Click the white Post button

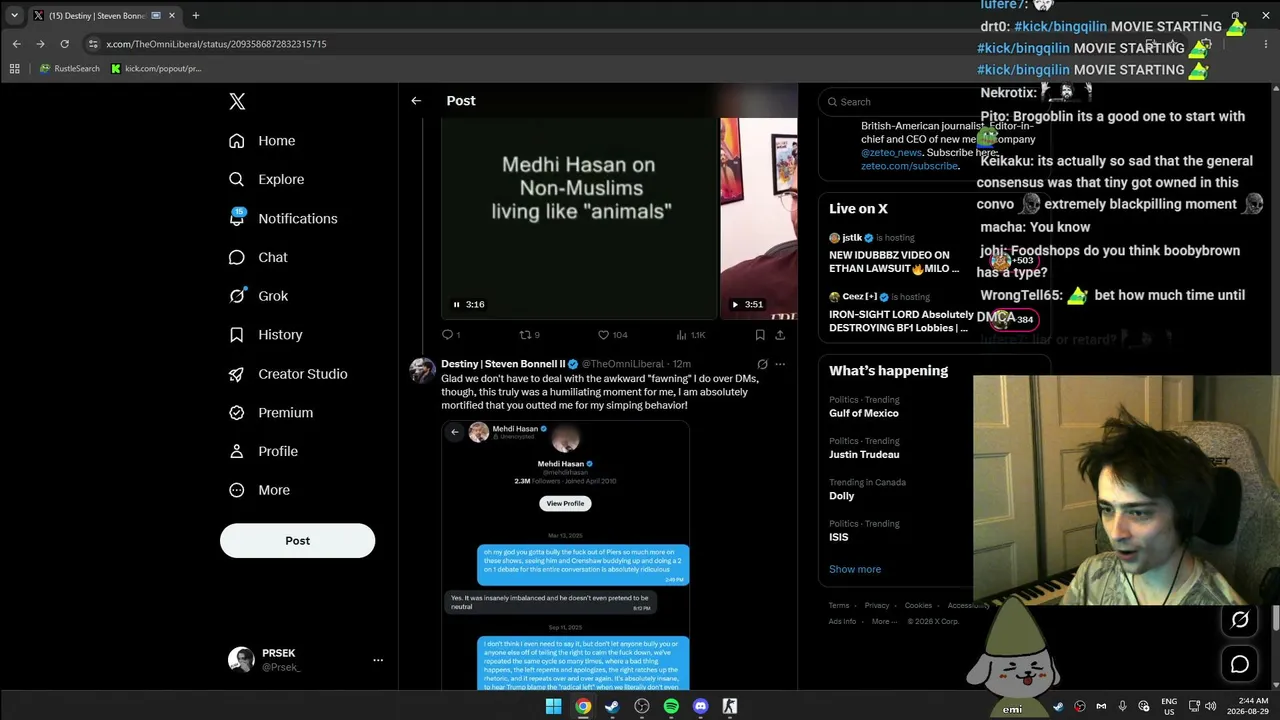point(297,540)
